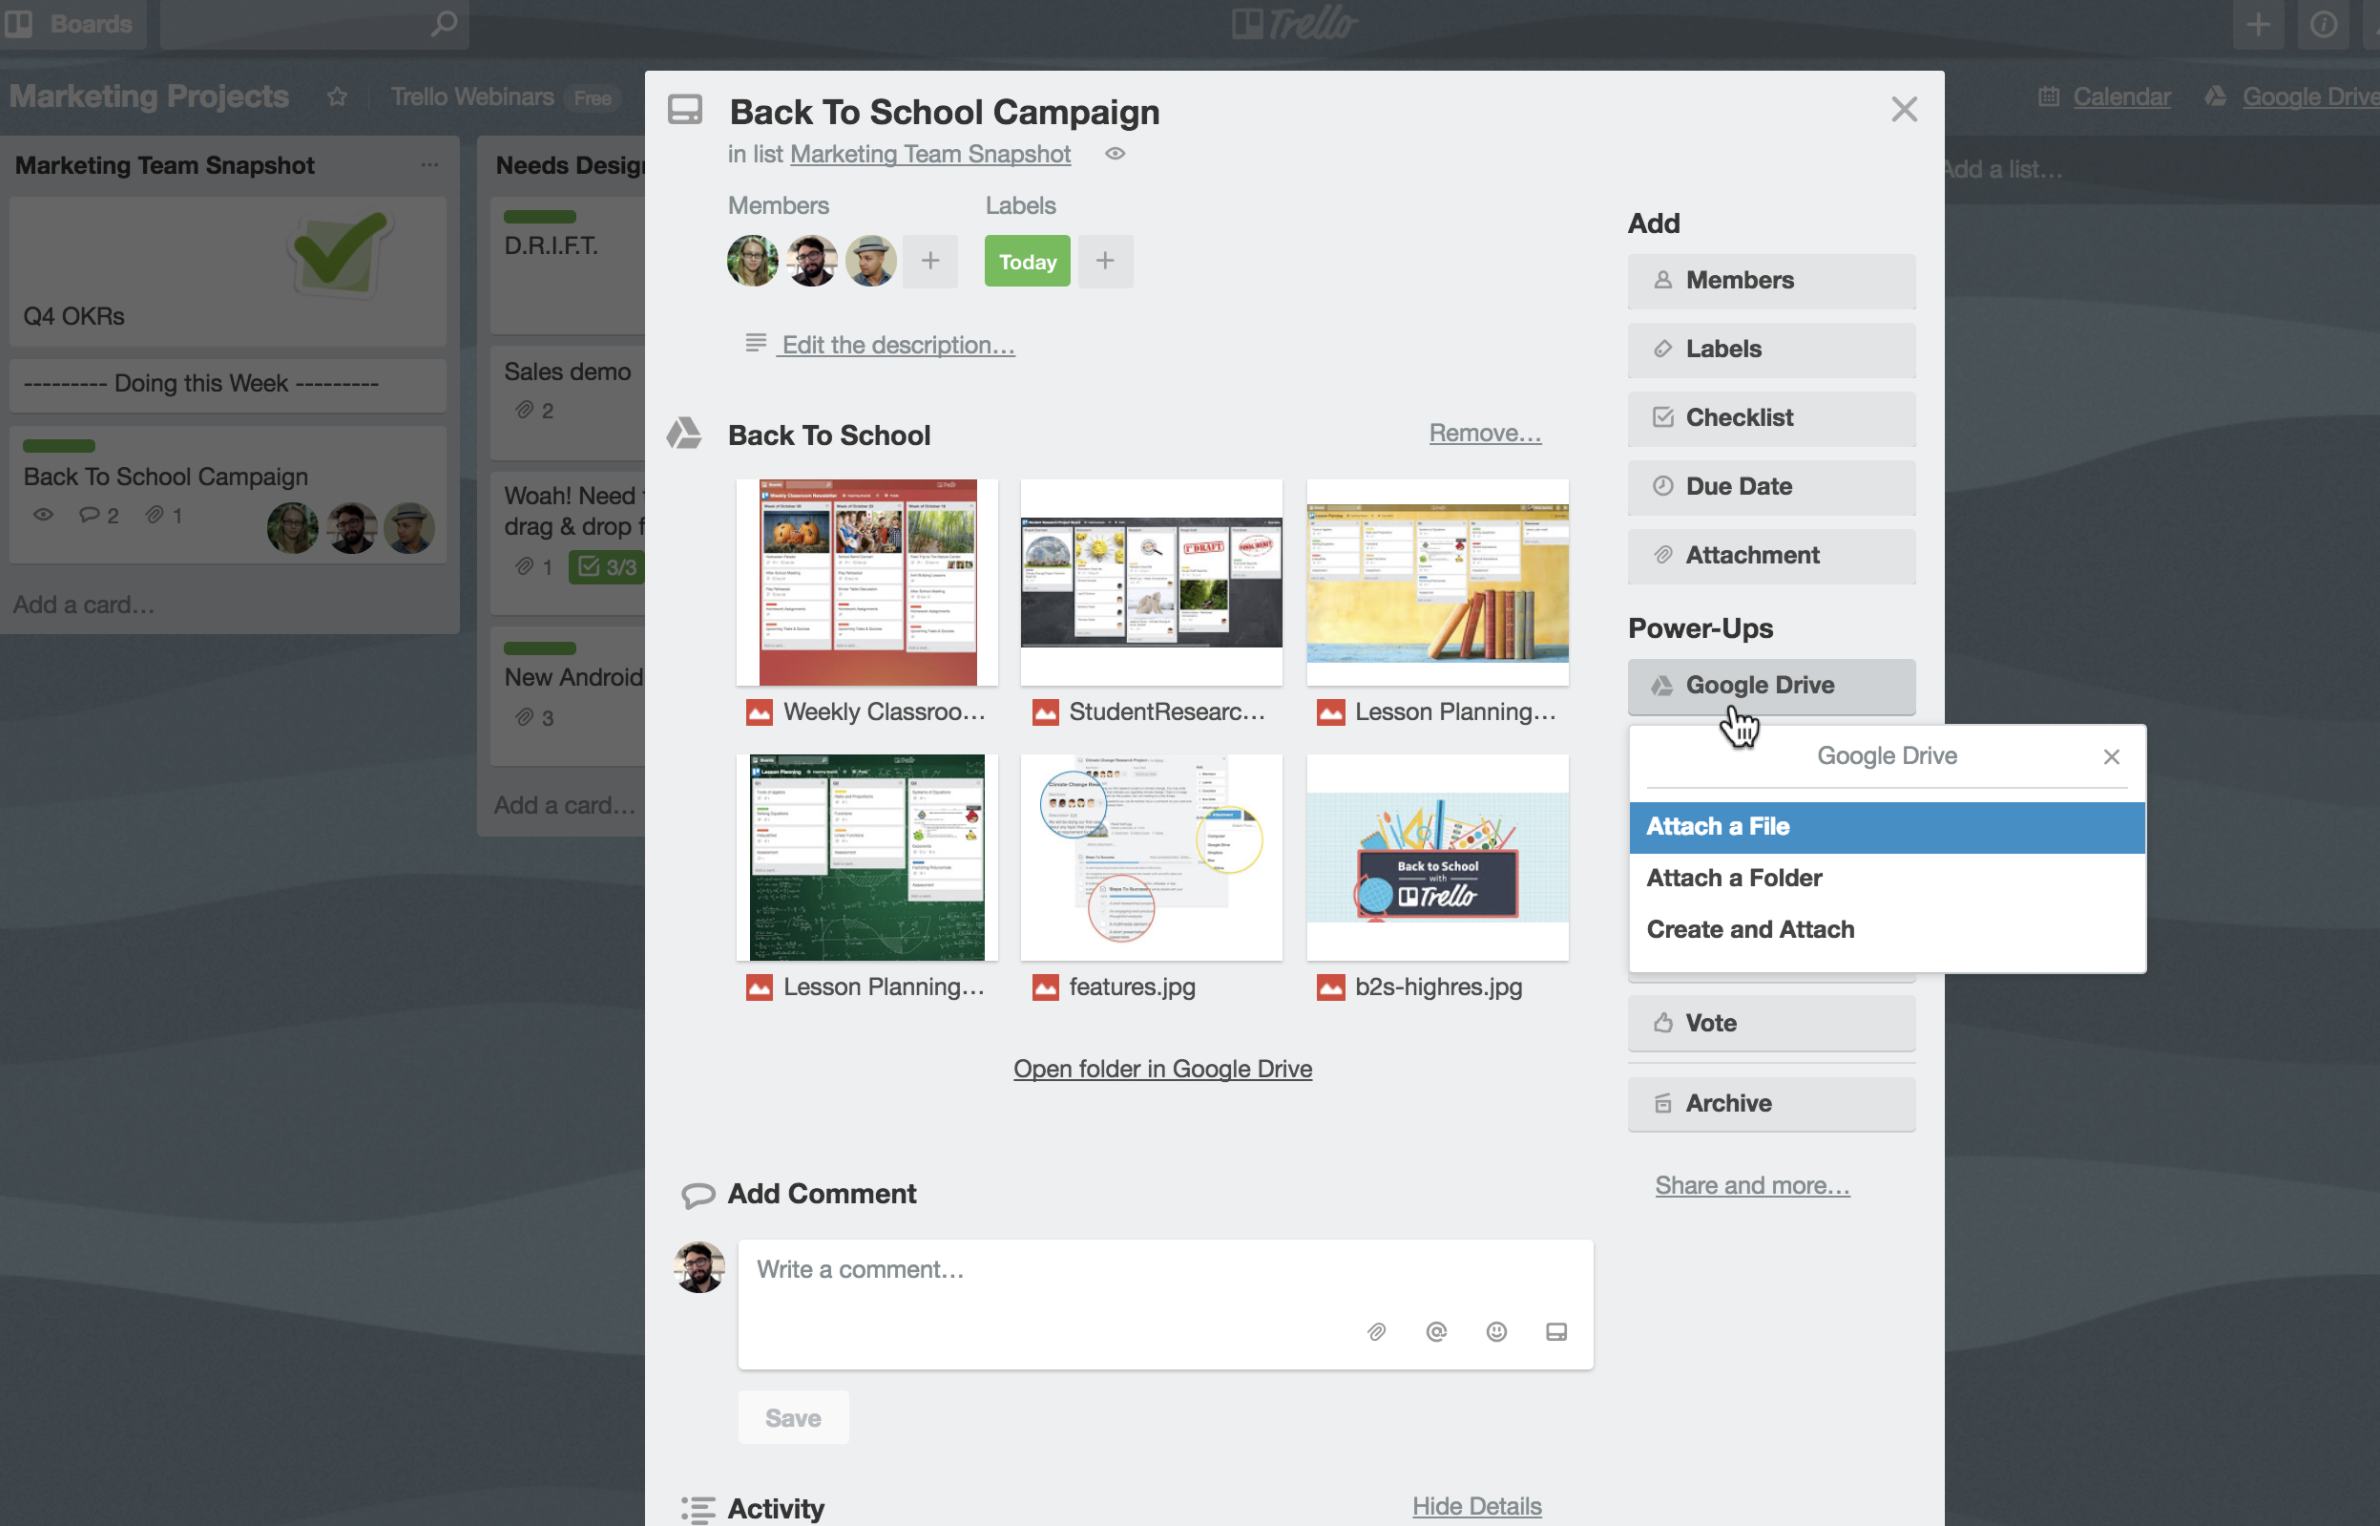Click add member plus icon on card
The image size is (2380, 1526).
coord(930,260)
